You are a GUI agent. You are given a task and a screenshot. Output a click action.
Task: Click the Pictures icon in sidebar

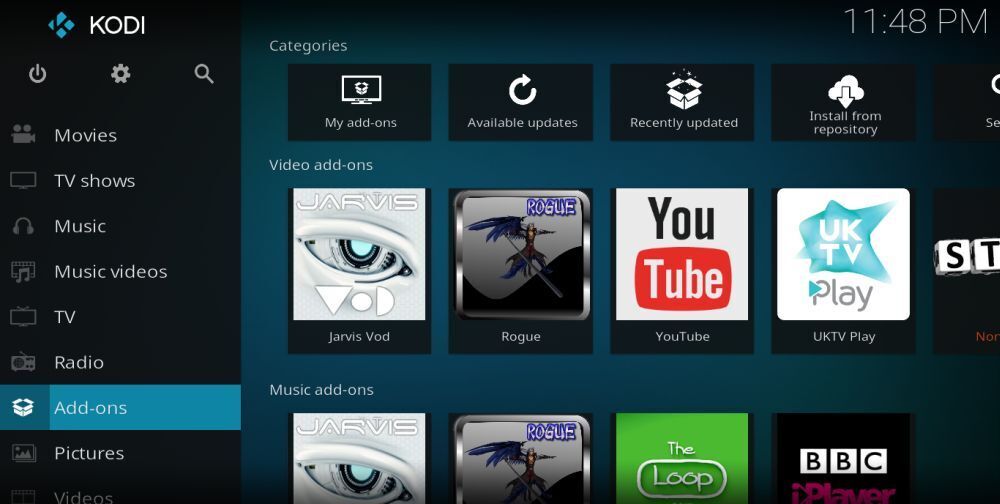(x=23, y=453)
